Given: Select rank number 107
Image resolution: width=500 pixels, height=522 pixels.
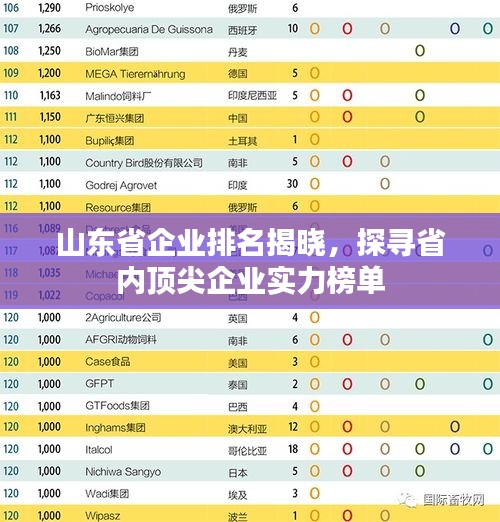Looking at the screenshot, I should coord(11,29).
